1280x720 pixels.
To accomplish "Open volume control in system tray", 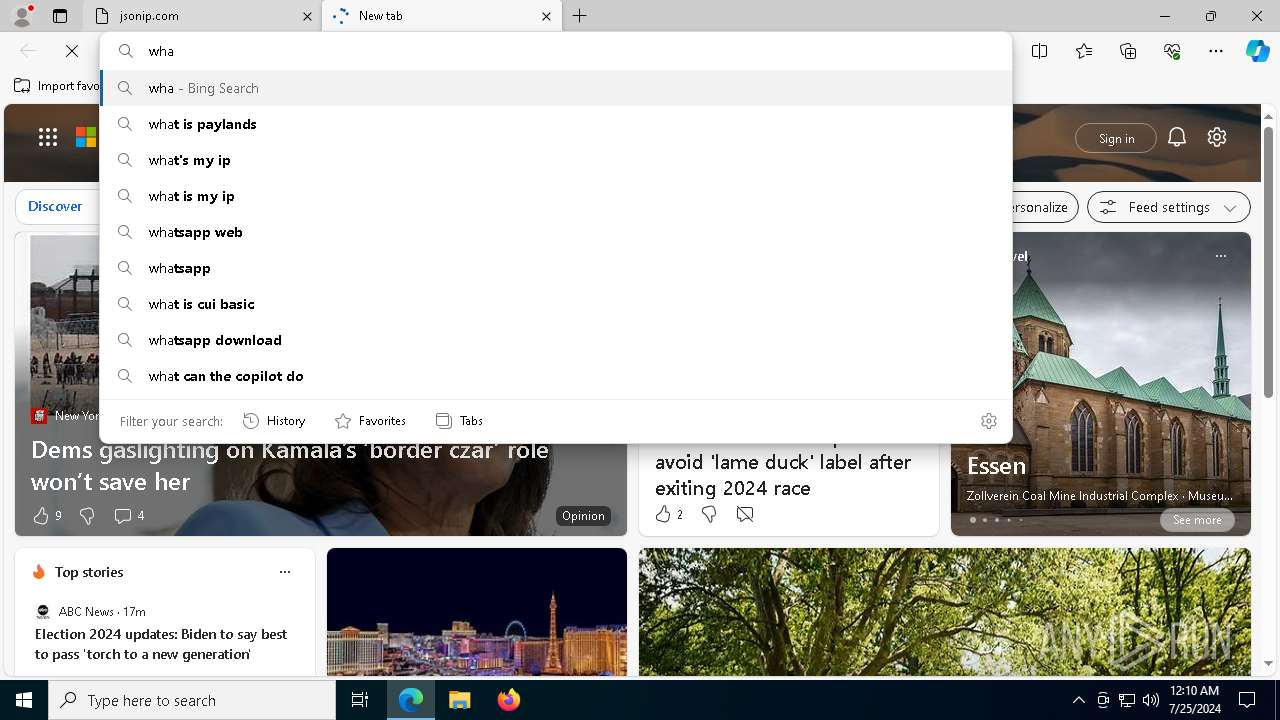I will (1151, 700).
